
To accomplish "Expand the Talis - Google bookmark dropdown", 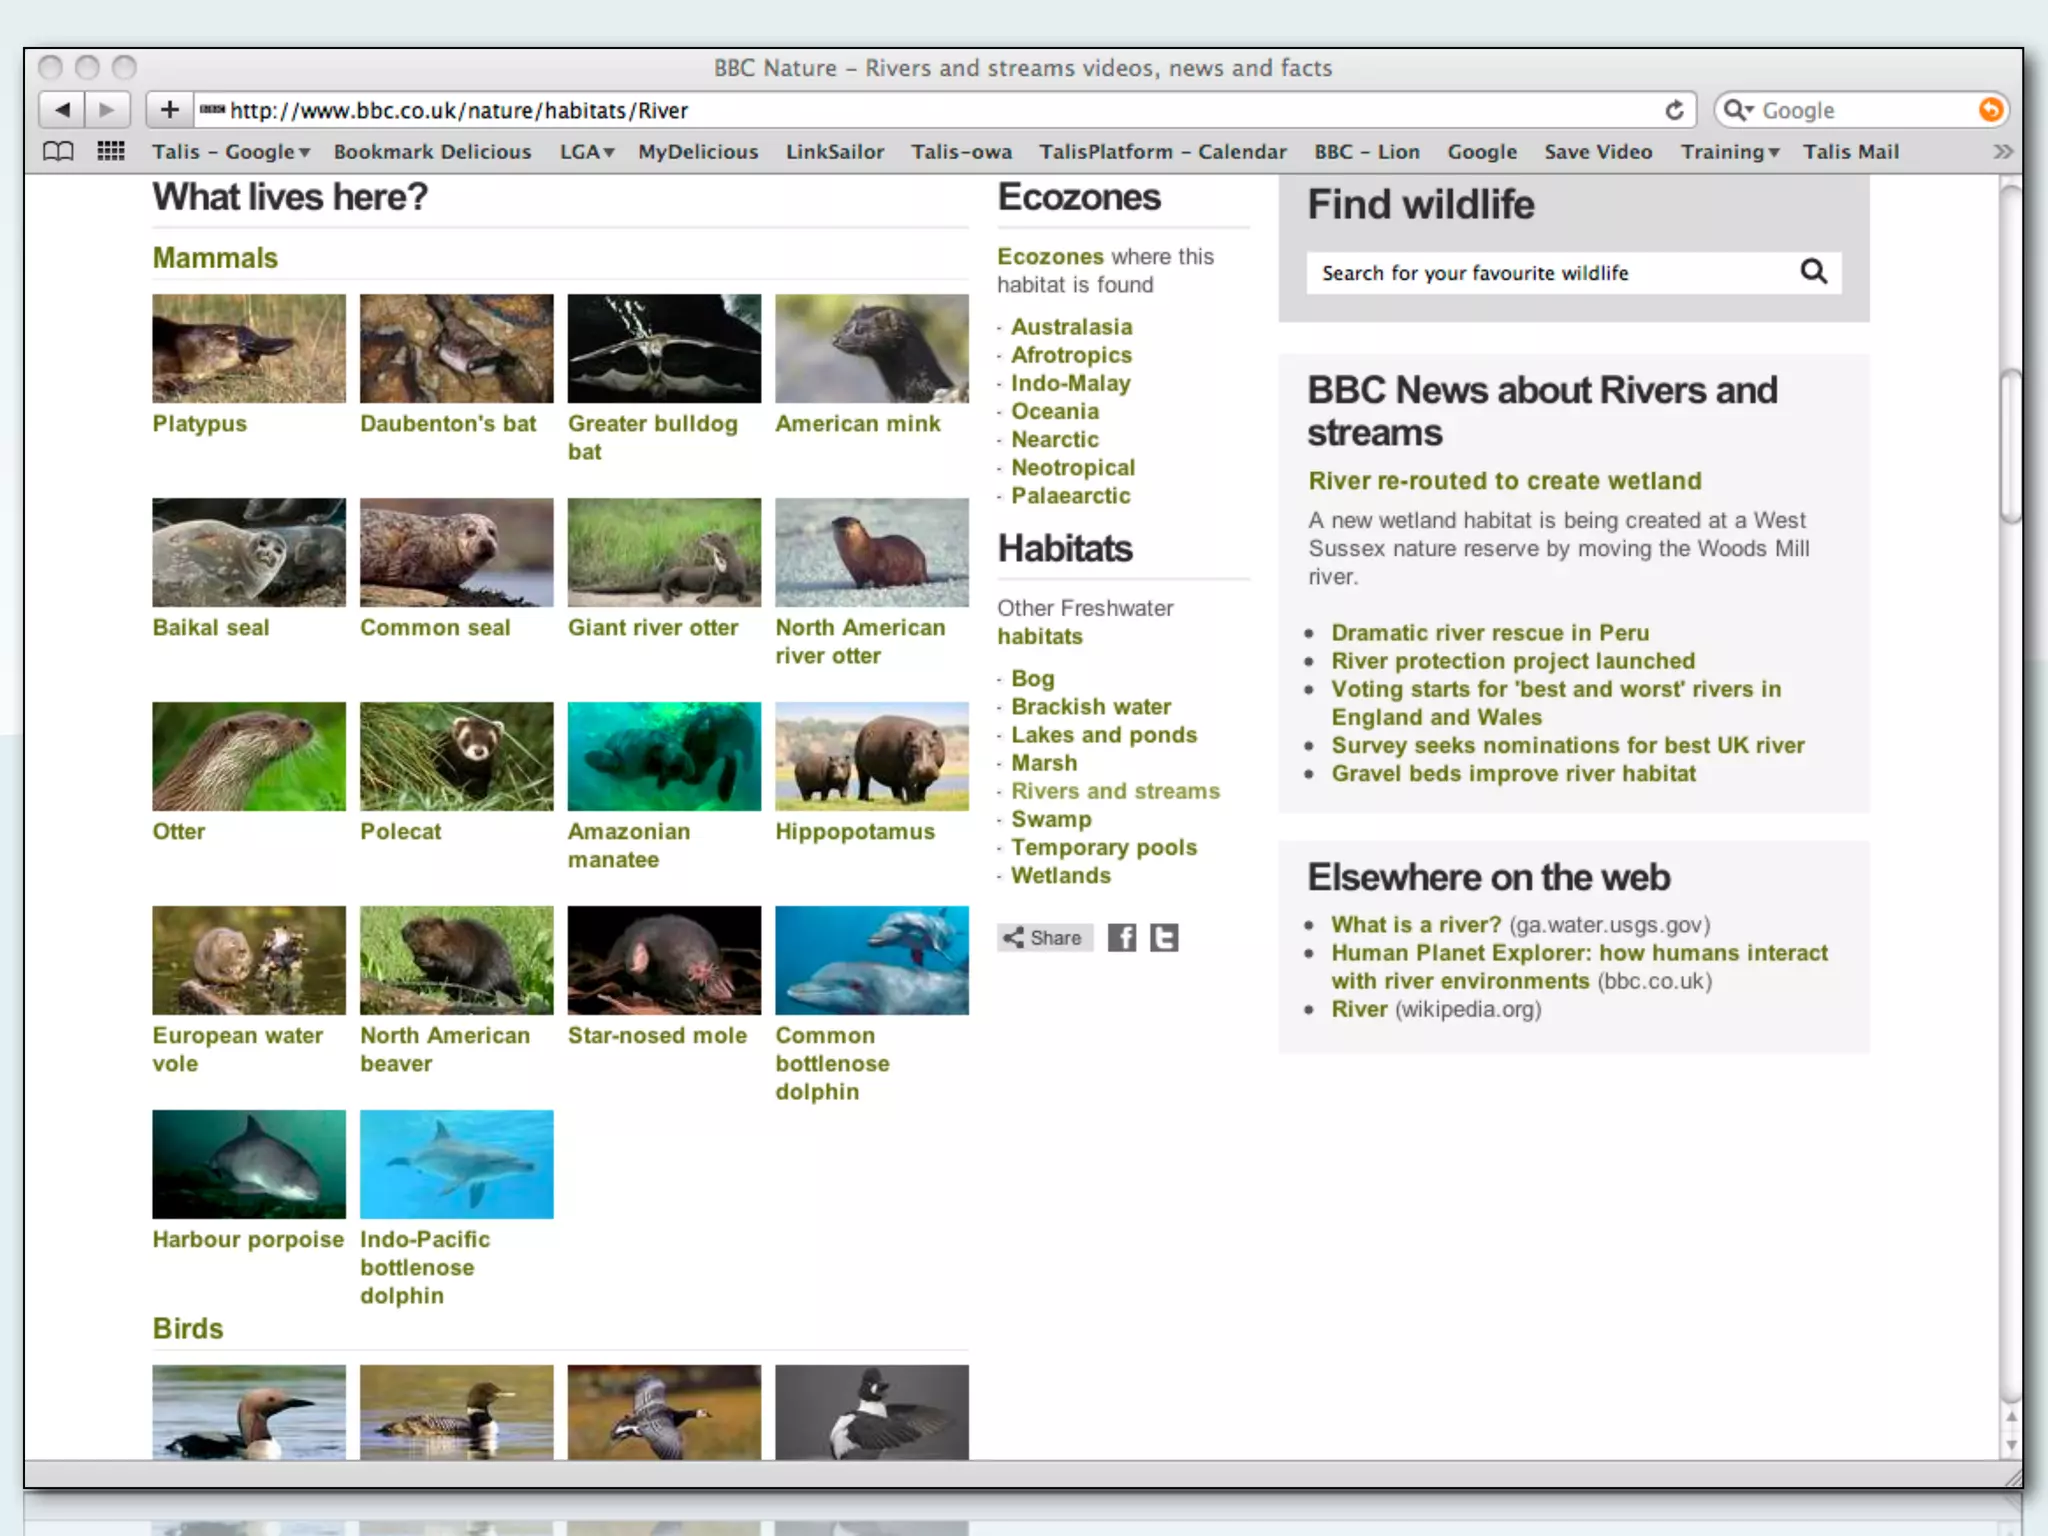I will click(231, 152).
